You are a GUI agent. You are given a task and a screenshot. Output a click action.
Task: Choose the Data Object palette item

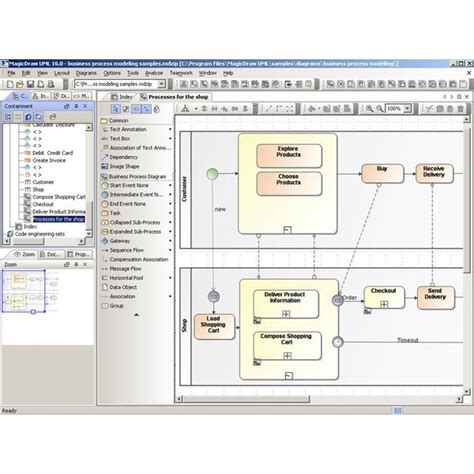123,287
